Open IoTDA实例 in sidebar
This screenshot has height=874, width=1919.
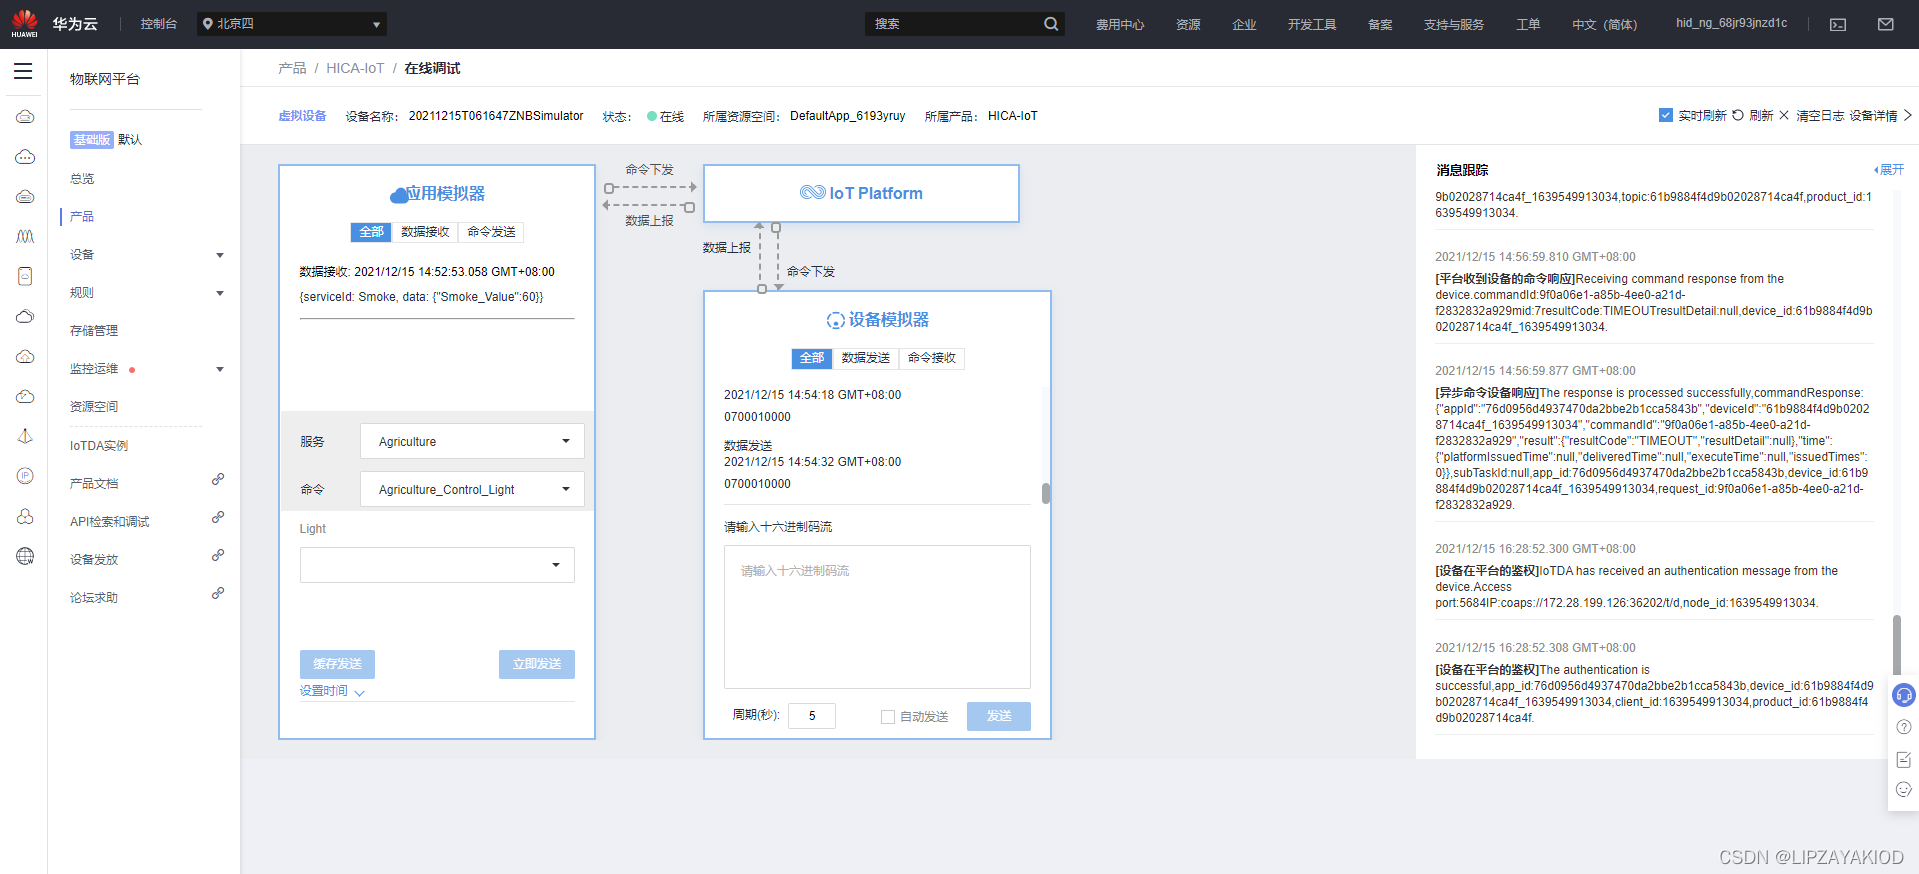coord(99,446)
